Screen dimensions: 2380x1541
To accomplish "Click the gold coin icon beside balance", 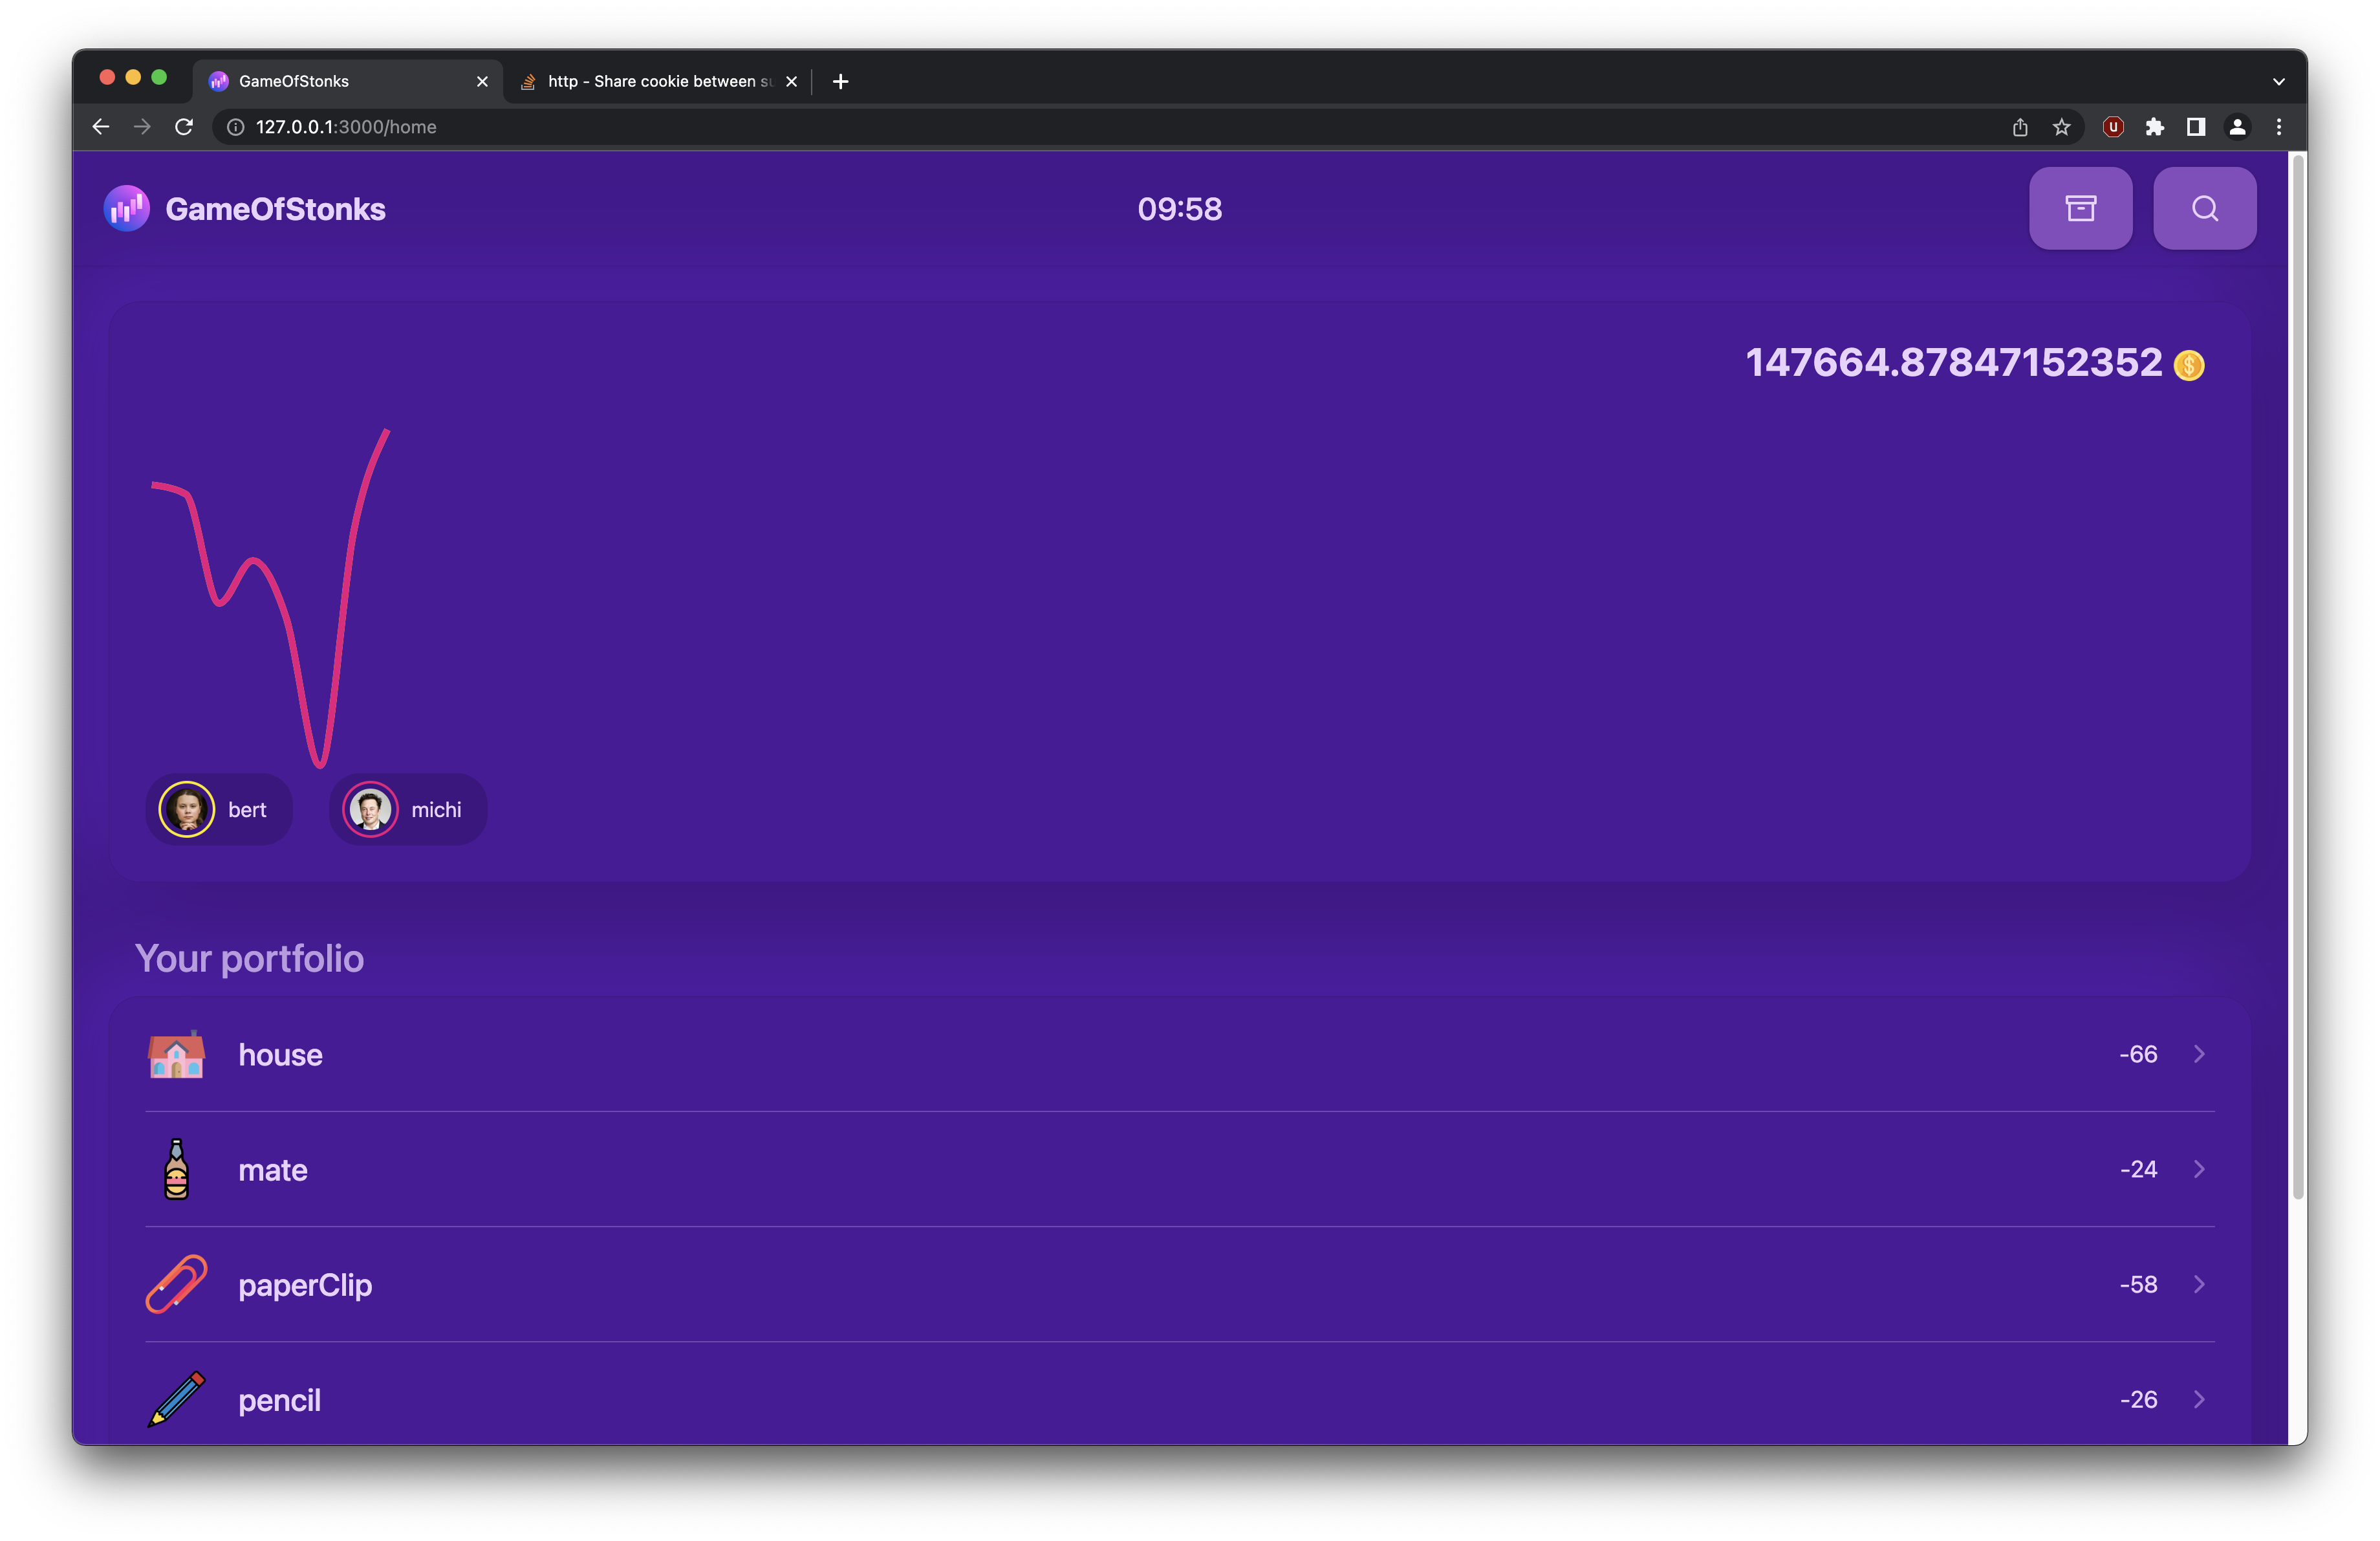I will (x=2189, y=365).
